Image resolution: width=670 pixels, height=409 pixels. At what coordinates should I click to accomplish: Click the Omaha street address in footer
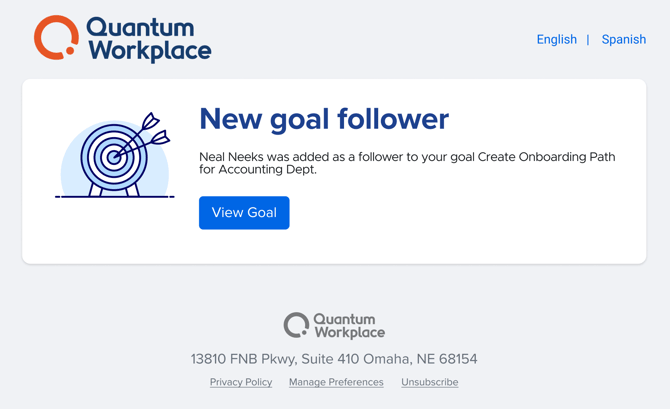click(x=334, y=359)
